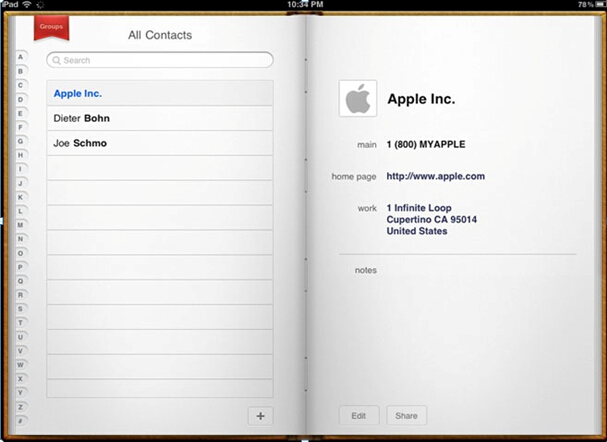Tap the battery indicator in status bar
This screenshot has width=607, height=442.
600,5
